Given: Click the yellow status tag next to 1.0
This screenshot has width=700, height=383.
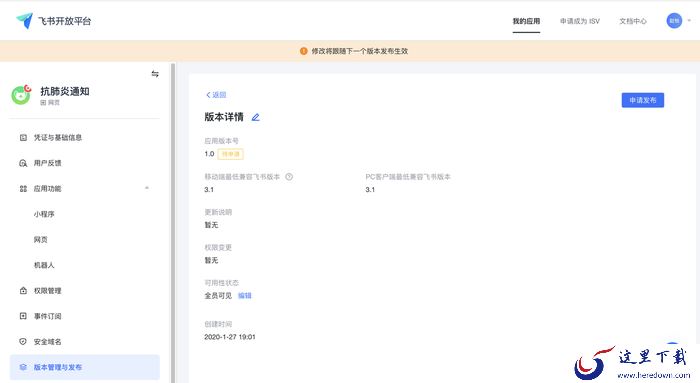Looking at the screenshot, I should click(x=230, y=154).
